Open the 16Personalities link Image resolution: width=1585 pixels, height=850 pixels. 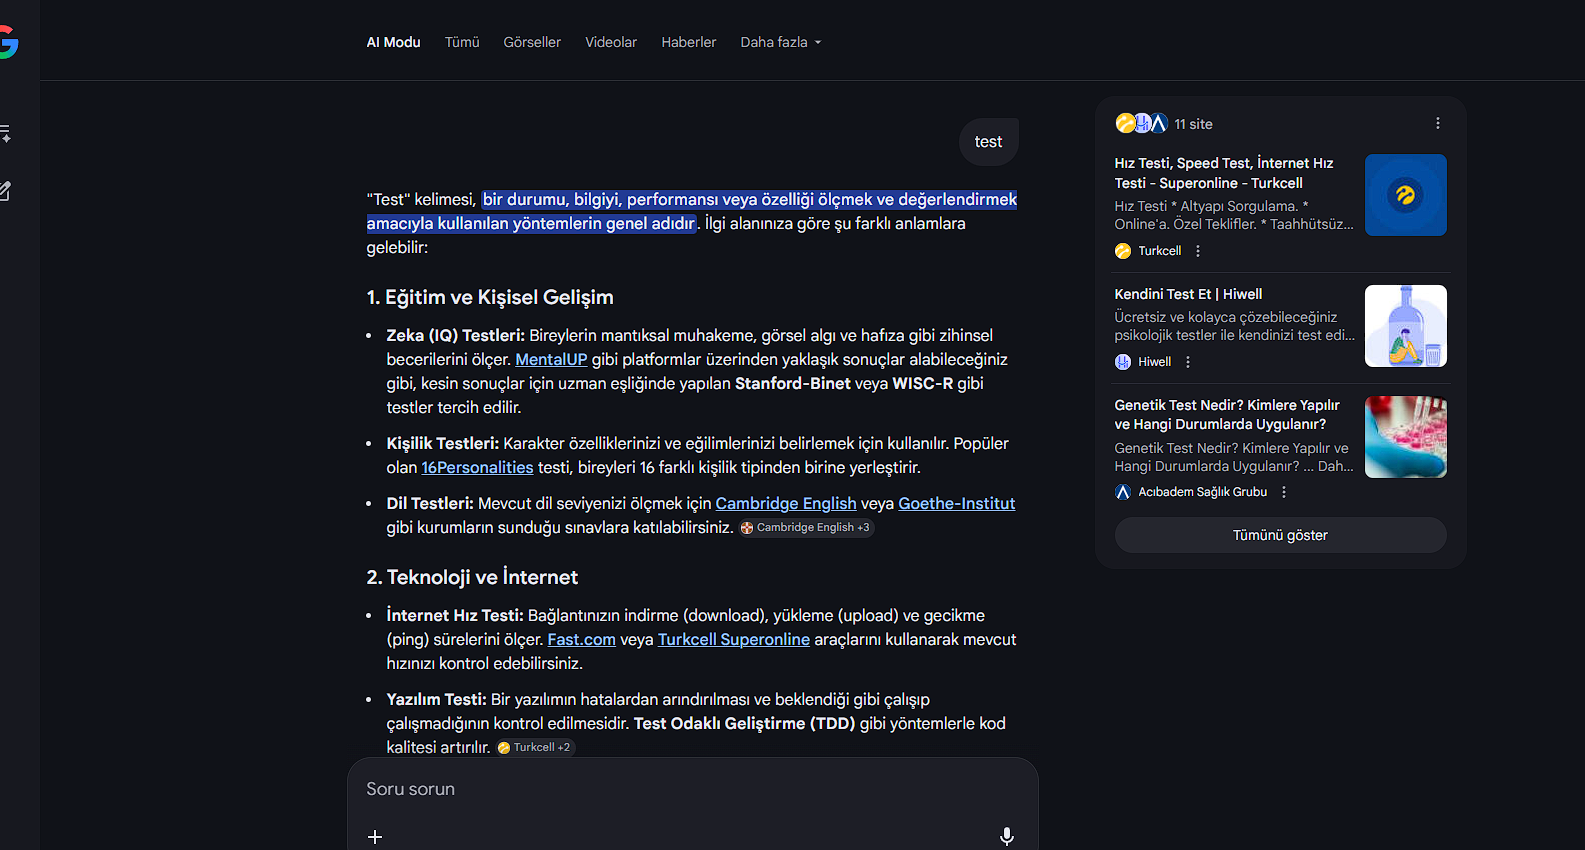click(x=477, y=467)
